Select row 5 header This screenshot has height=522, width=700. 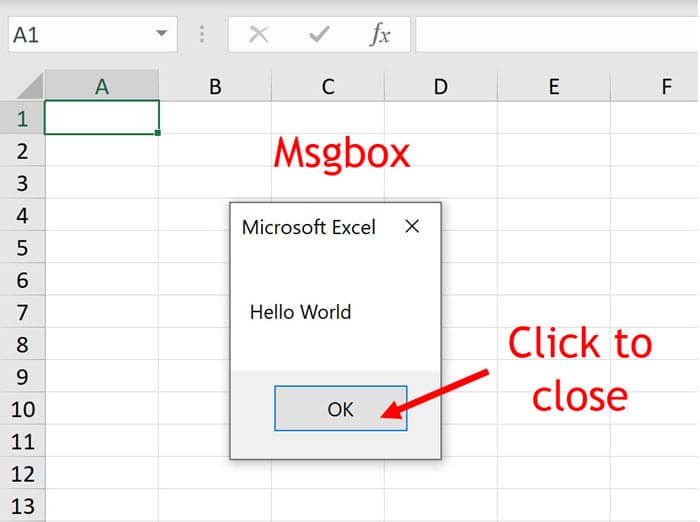coord(22,247)
